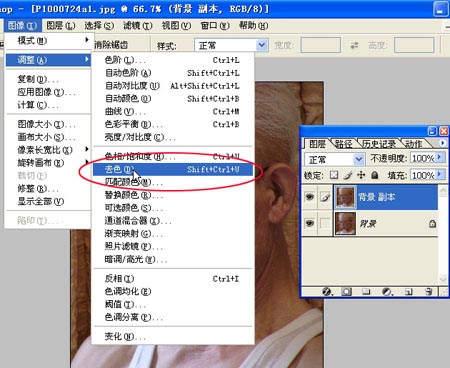Choose 去色 desaturate menu item
The image size is (450, 368).
pos(173,169)
